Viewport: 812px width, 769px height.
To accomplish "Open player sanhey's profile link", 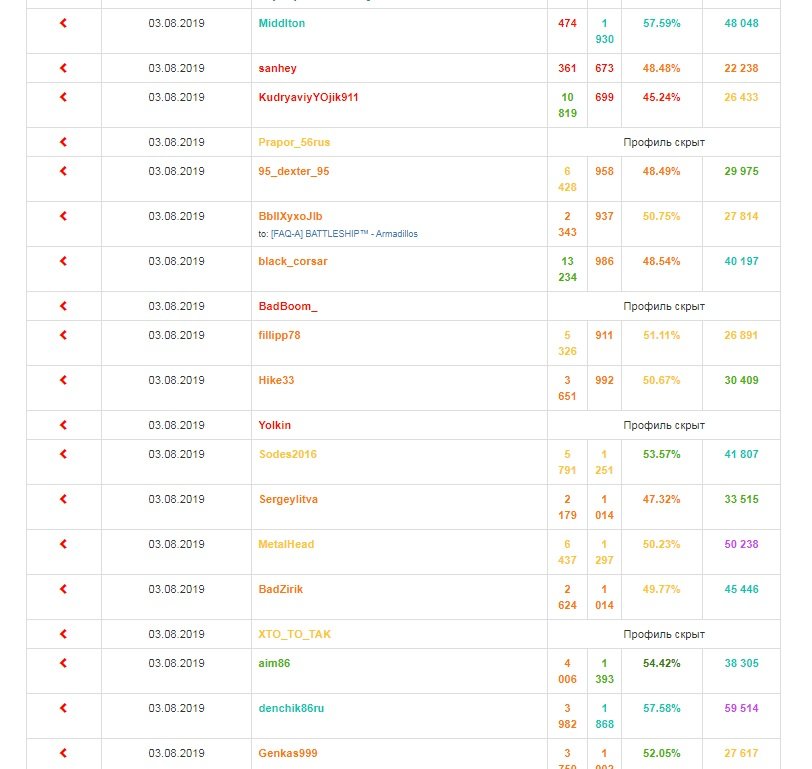I will point(278,68).
